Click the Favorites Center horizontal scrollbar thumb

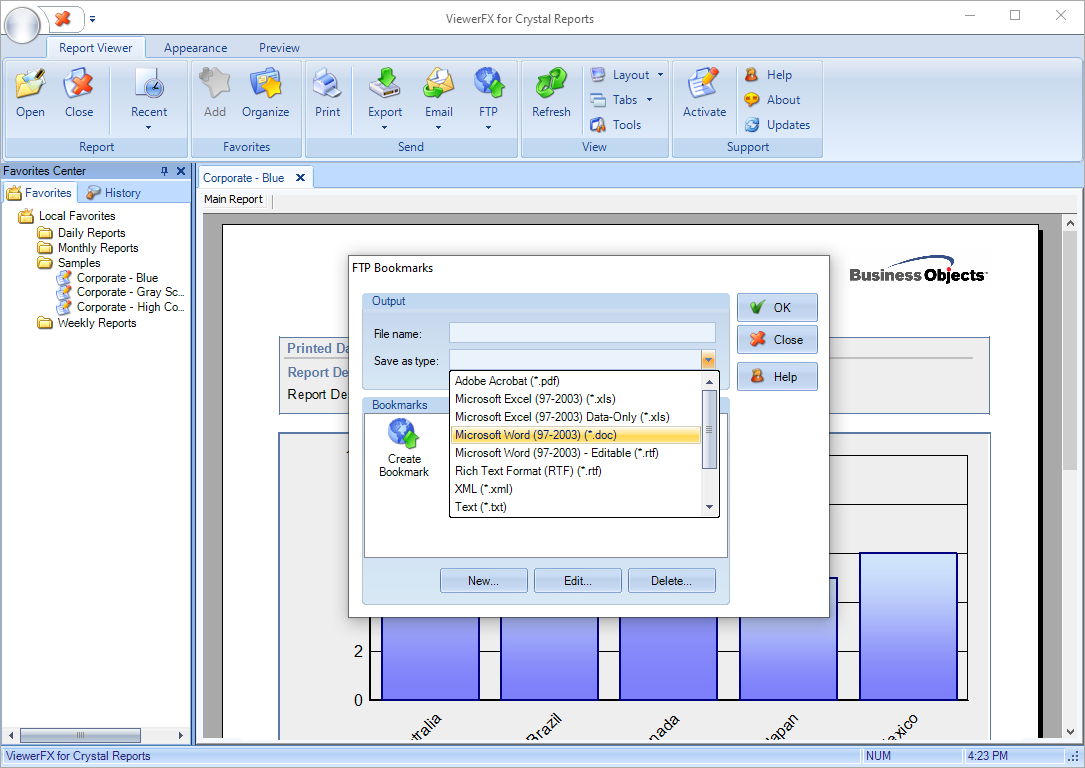click(80, 735)
